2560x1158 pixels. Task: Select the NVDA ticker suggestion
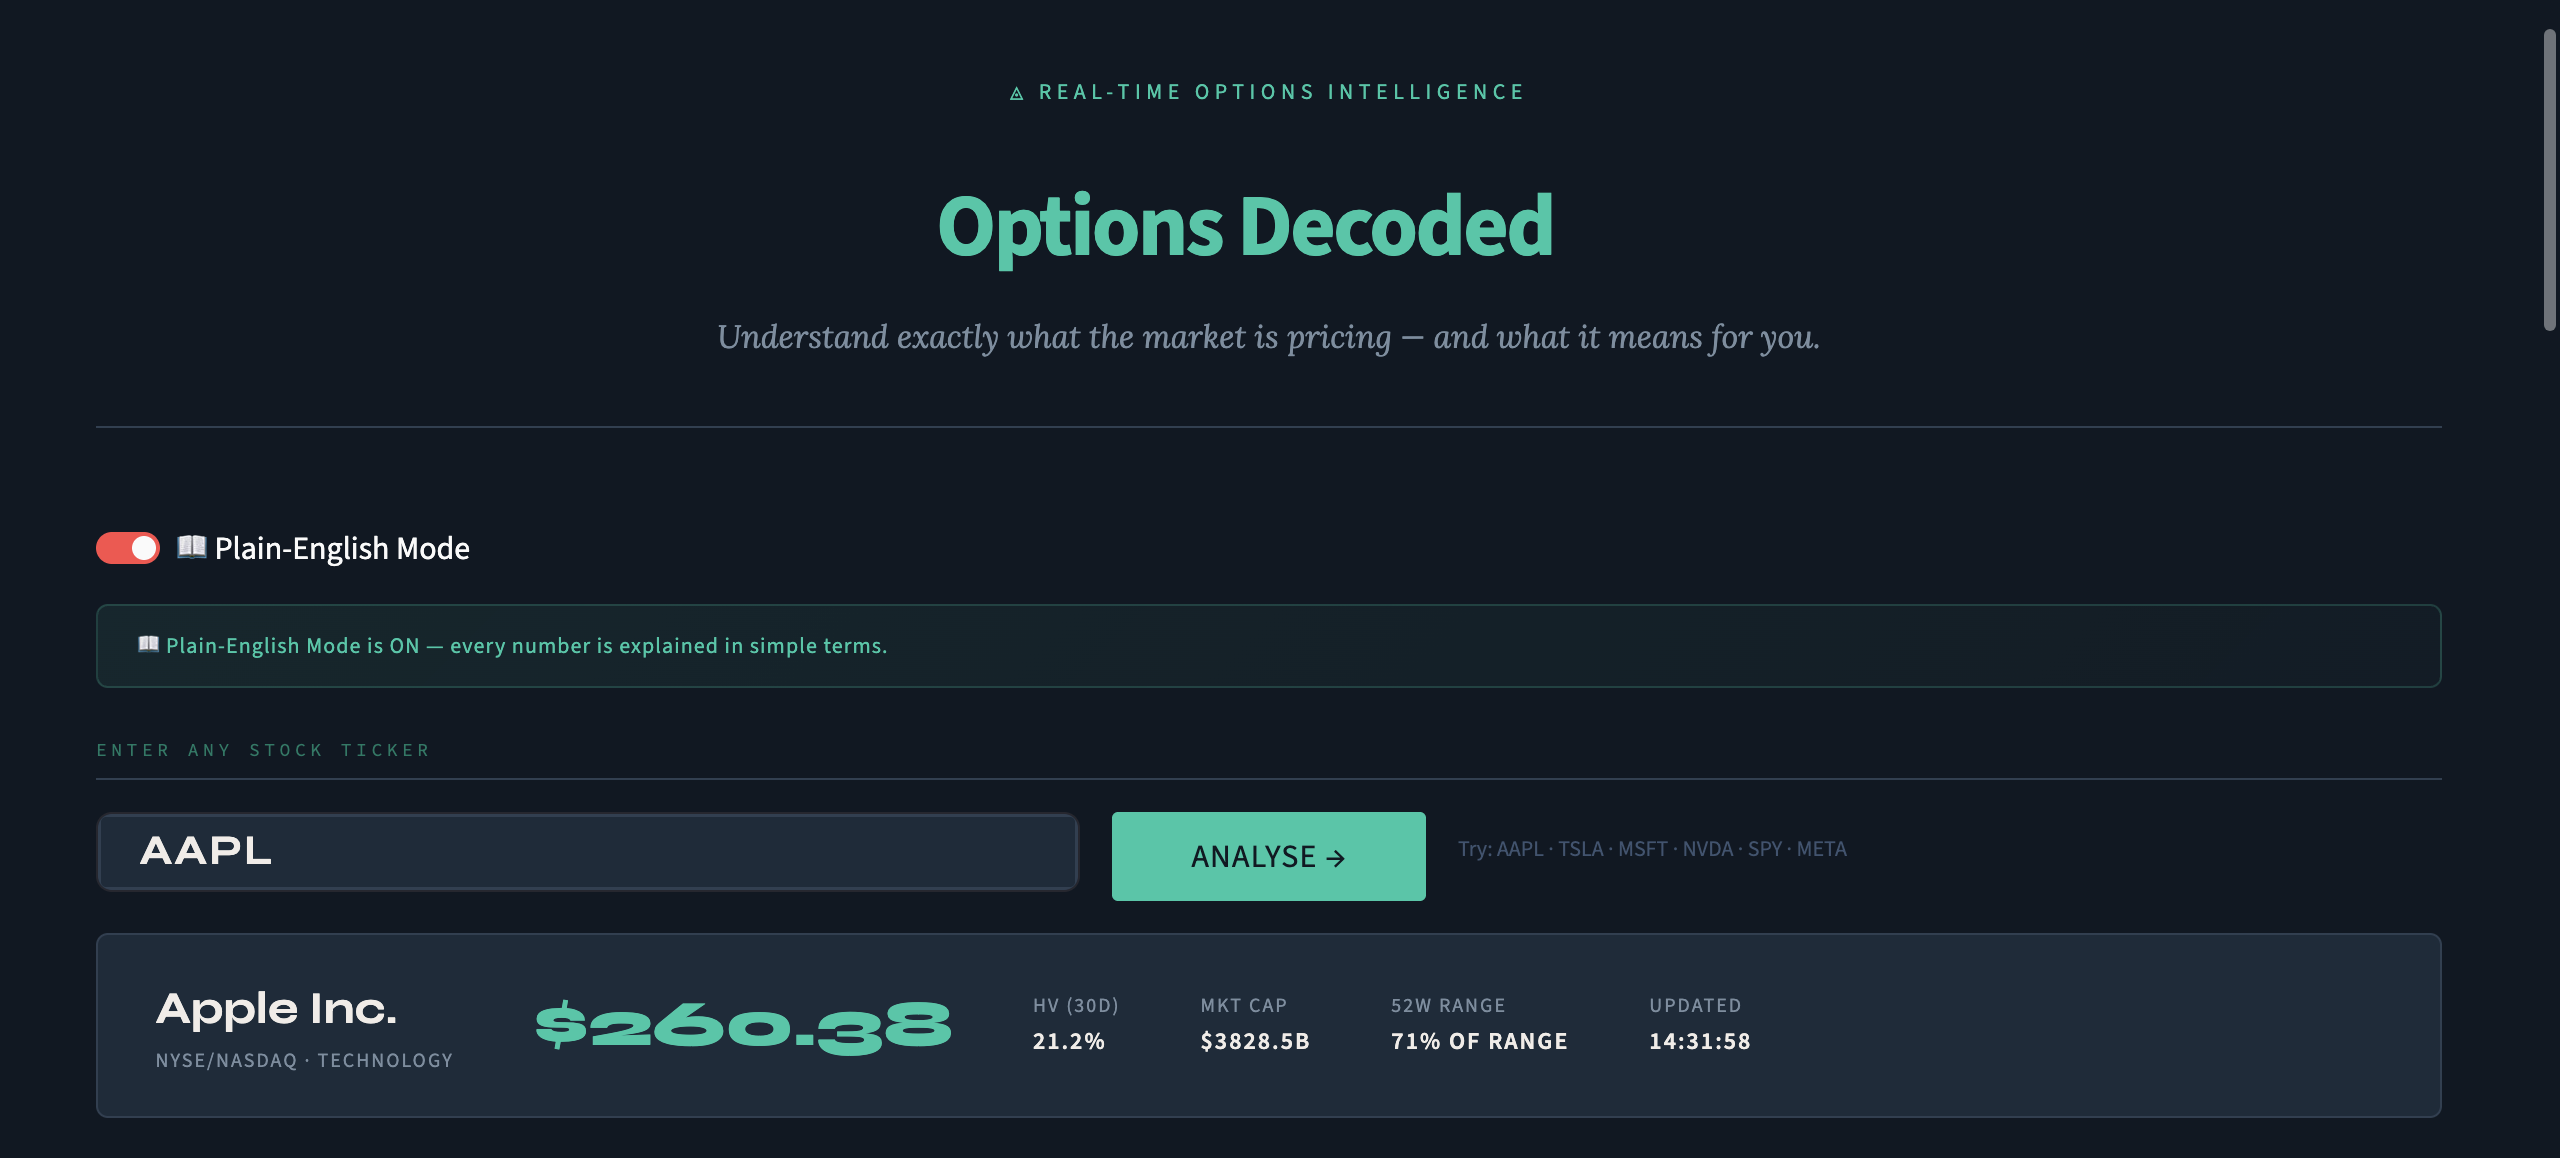click(x=1708, y=848)
